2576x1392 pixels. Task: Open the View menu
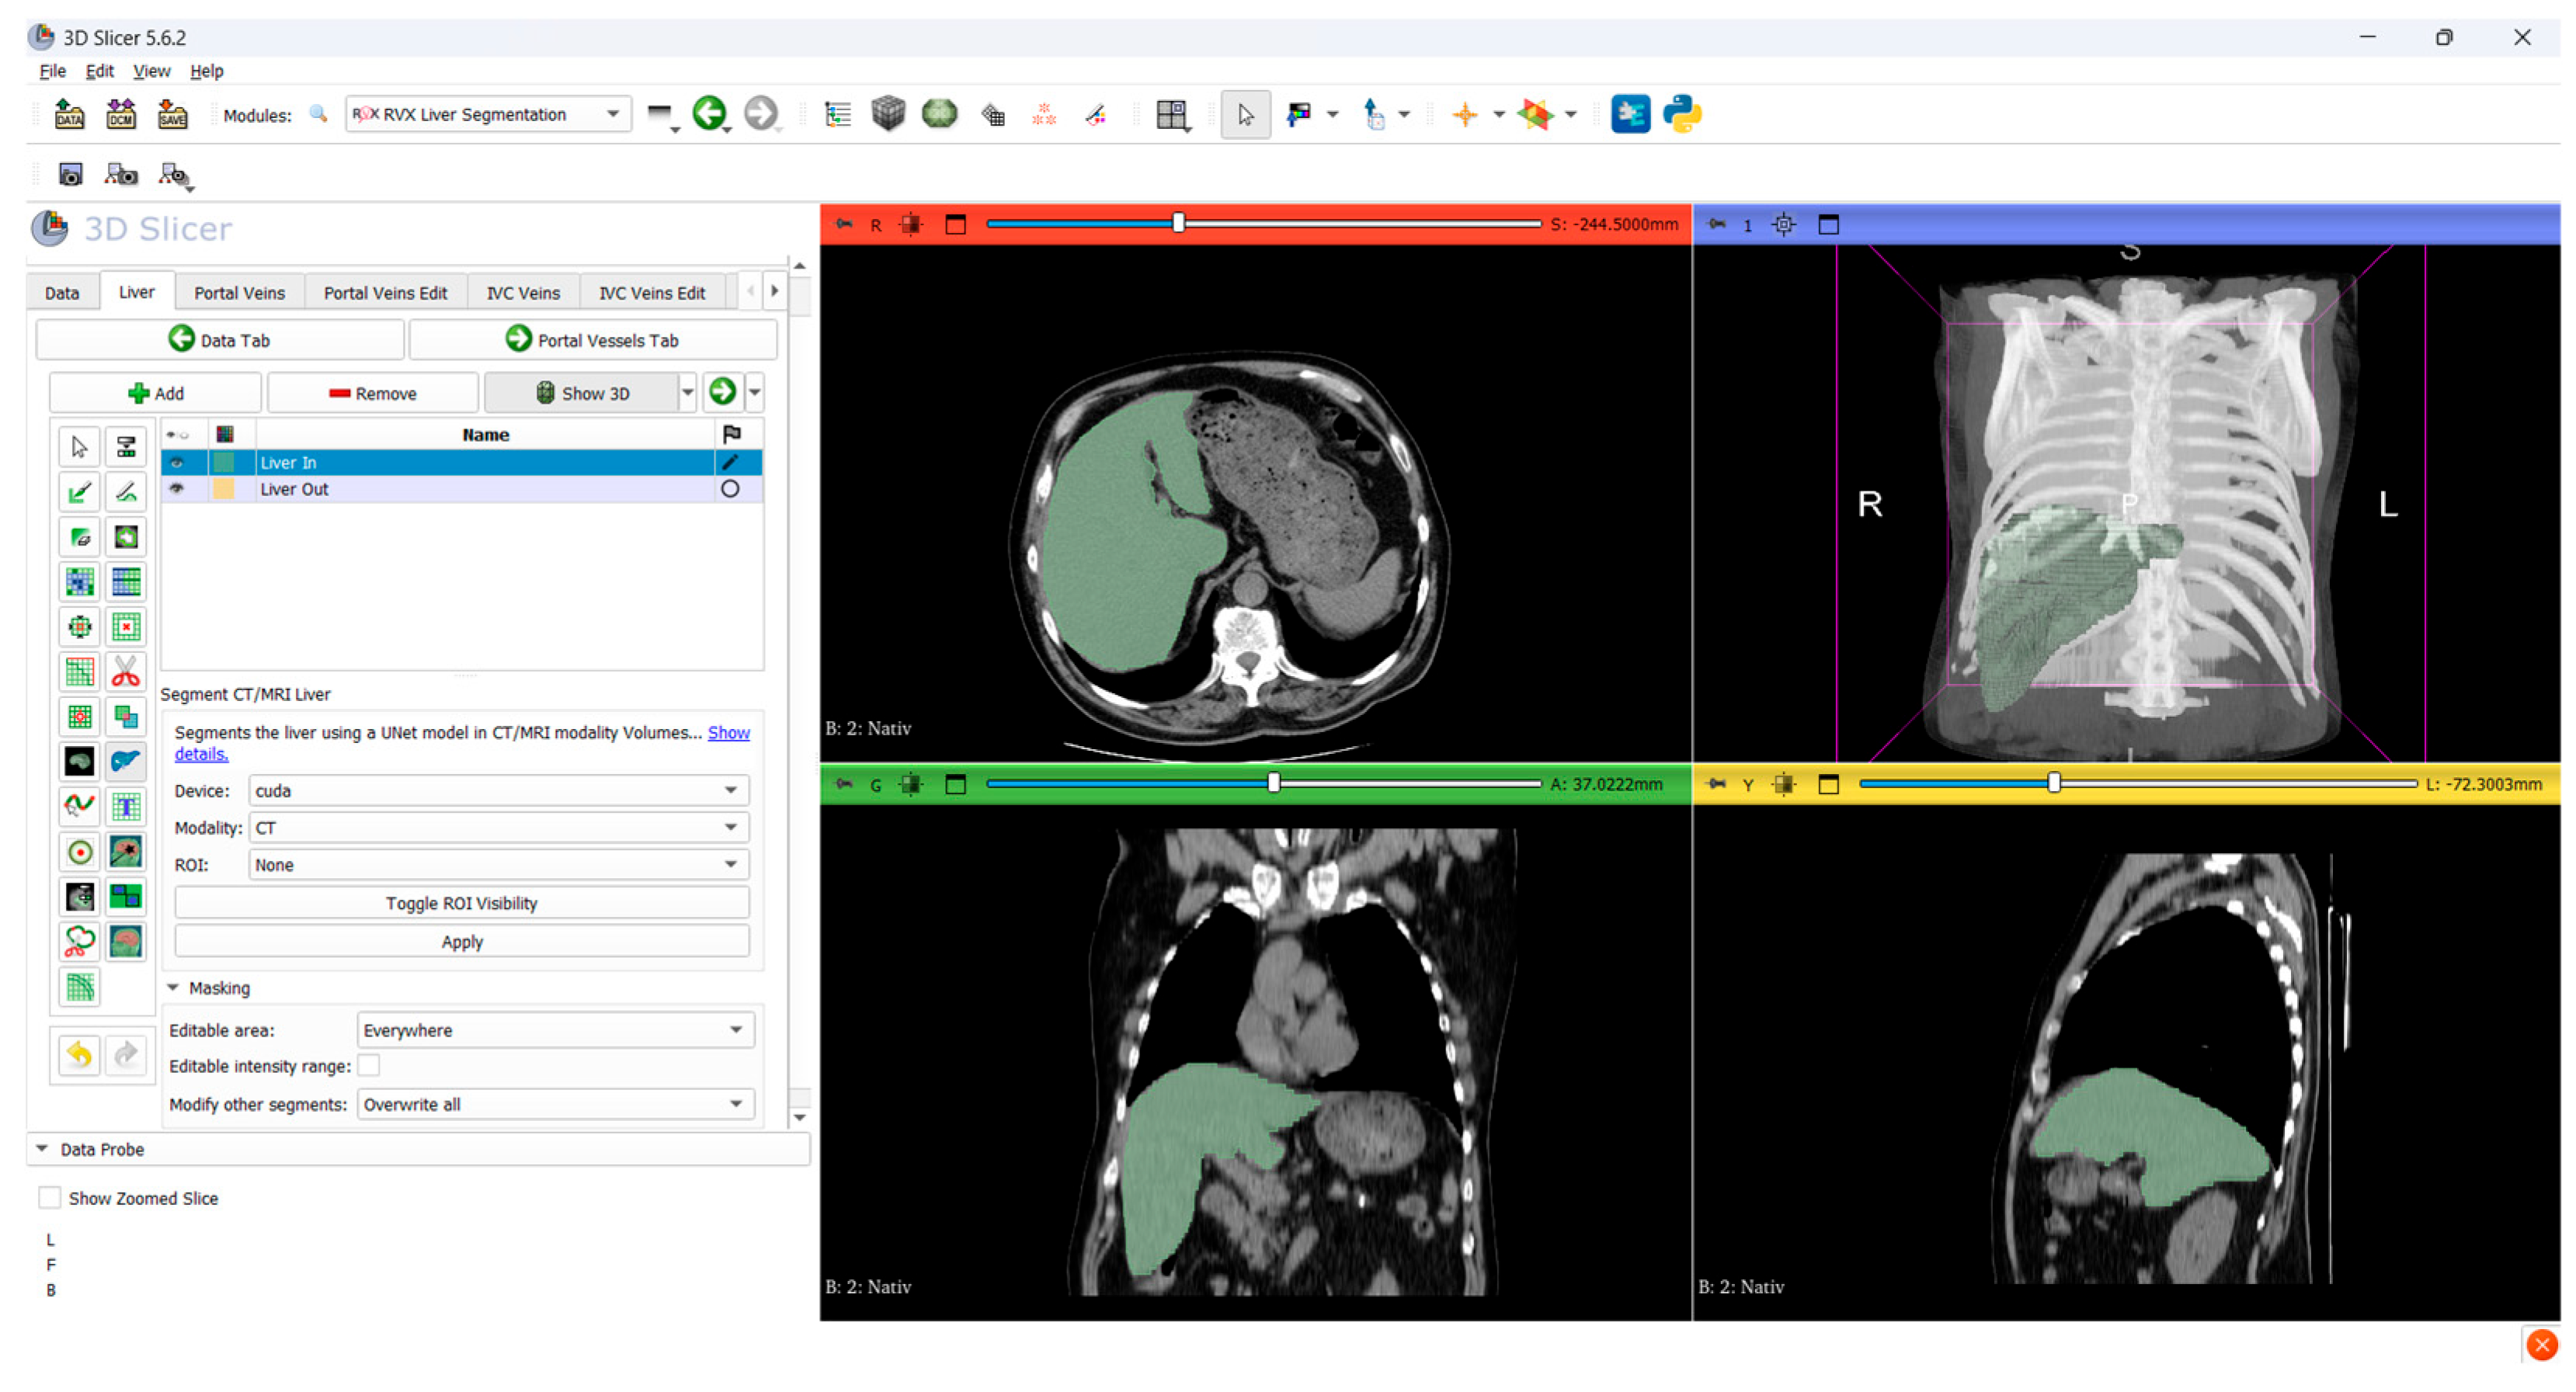click(x=151, y=71)
